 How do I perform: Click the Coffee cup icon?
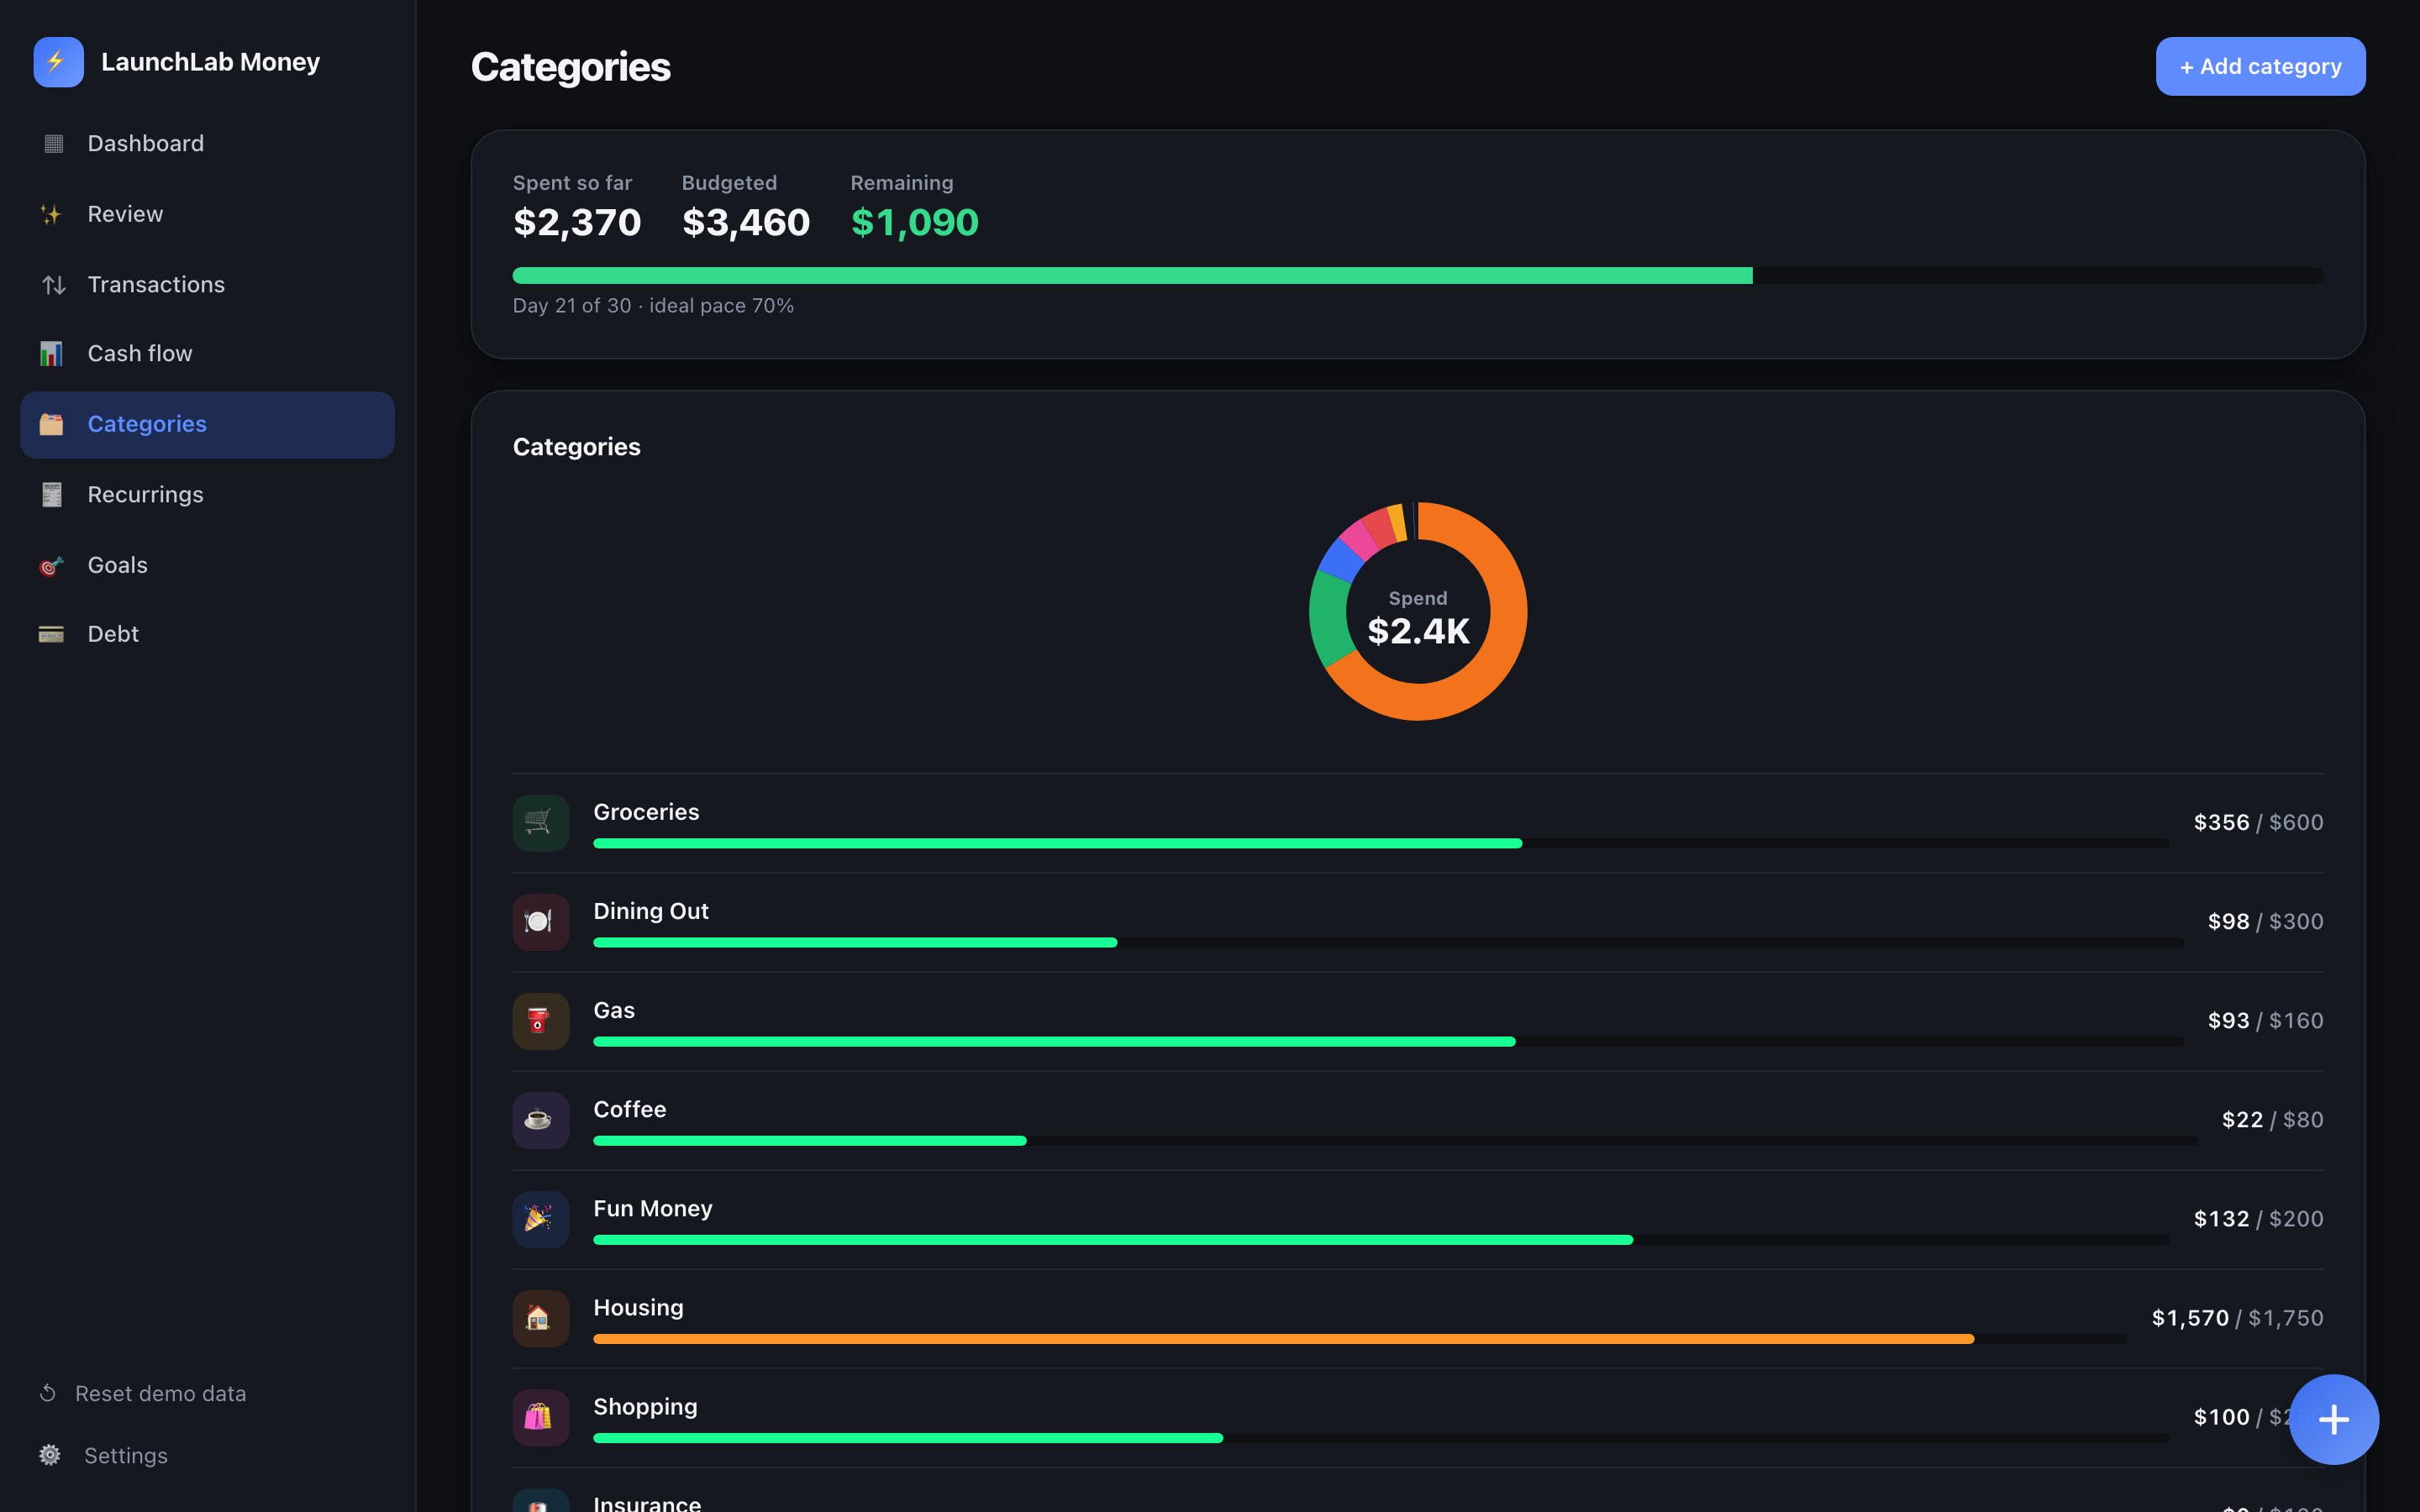pyautogui.click(x=541, y=1120)
